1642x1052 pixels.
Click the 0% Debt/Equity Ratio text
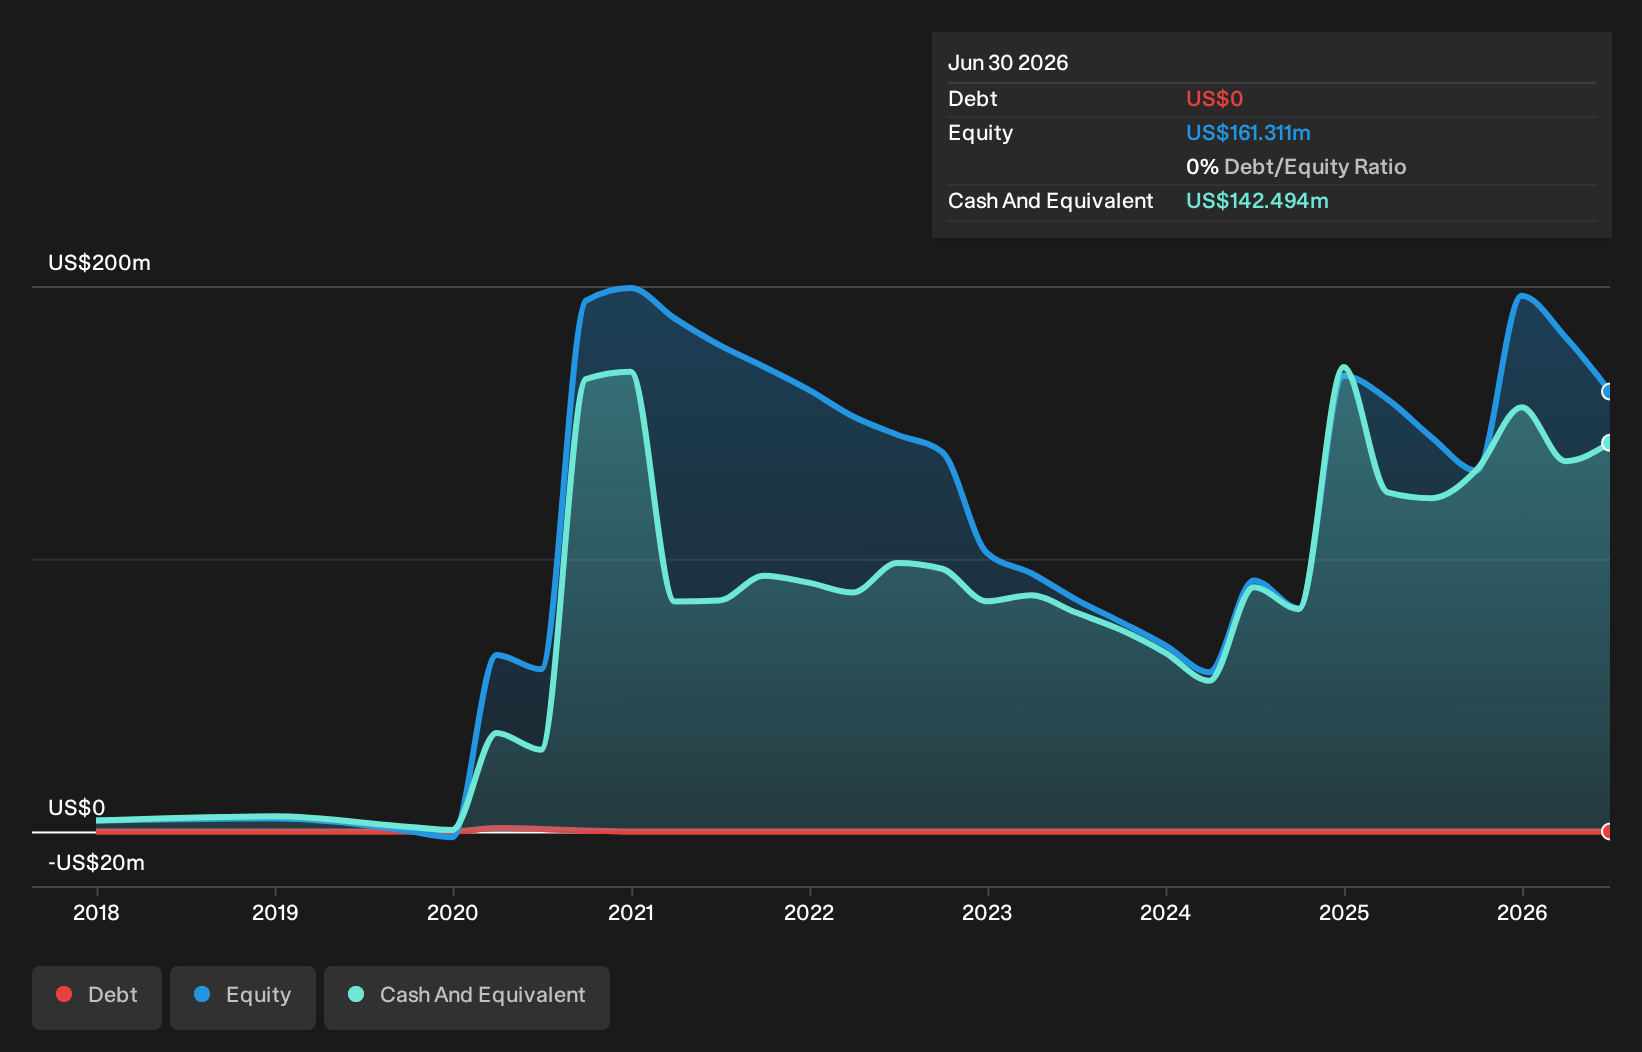tap(1296, 167)
